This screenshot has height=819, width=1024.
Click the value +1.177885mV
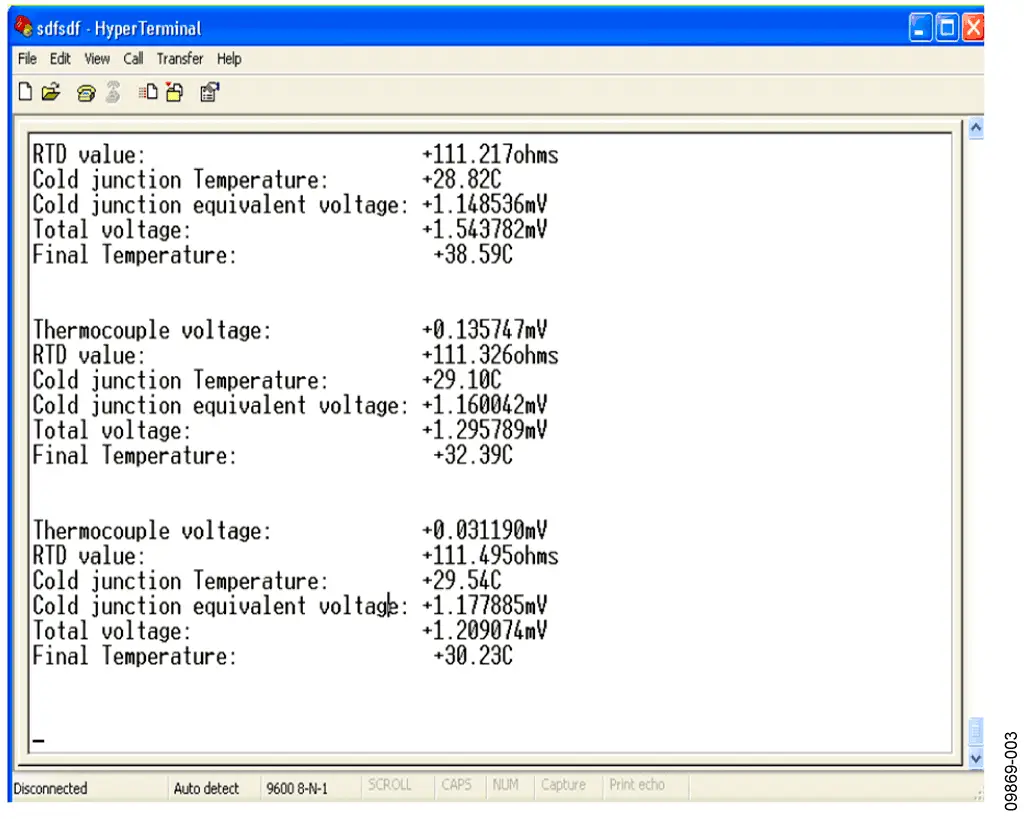tap(484, 605)
